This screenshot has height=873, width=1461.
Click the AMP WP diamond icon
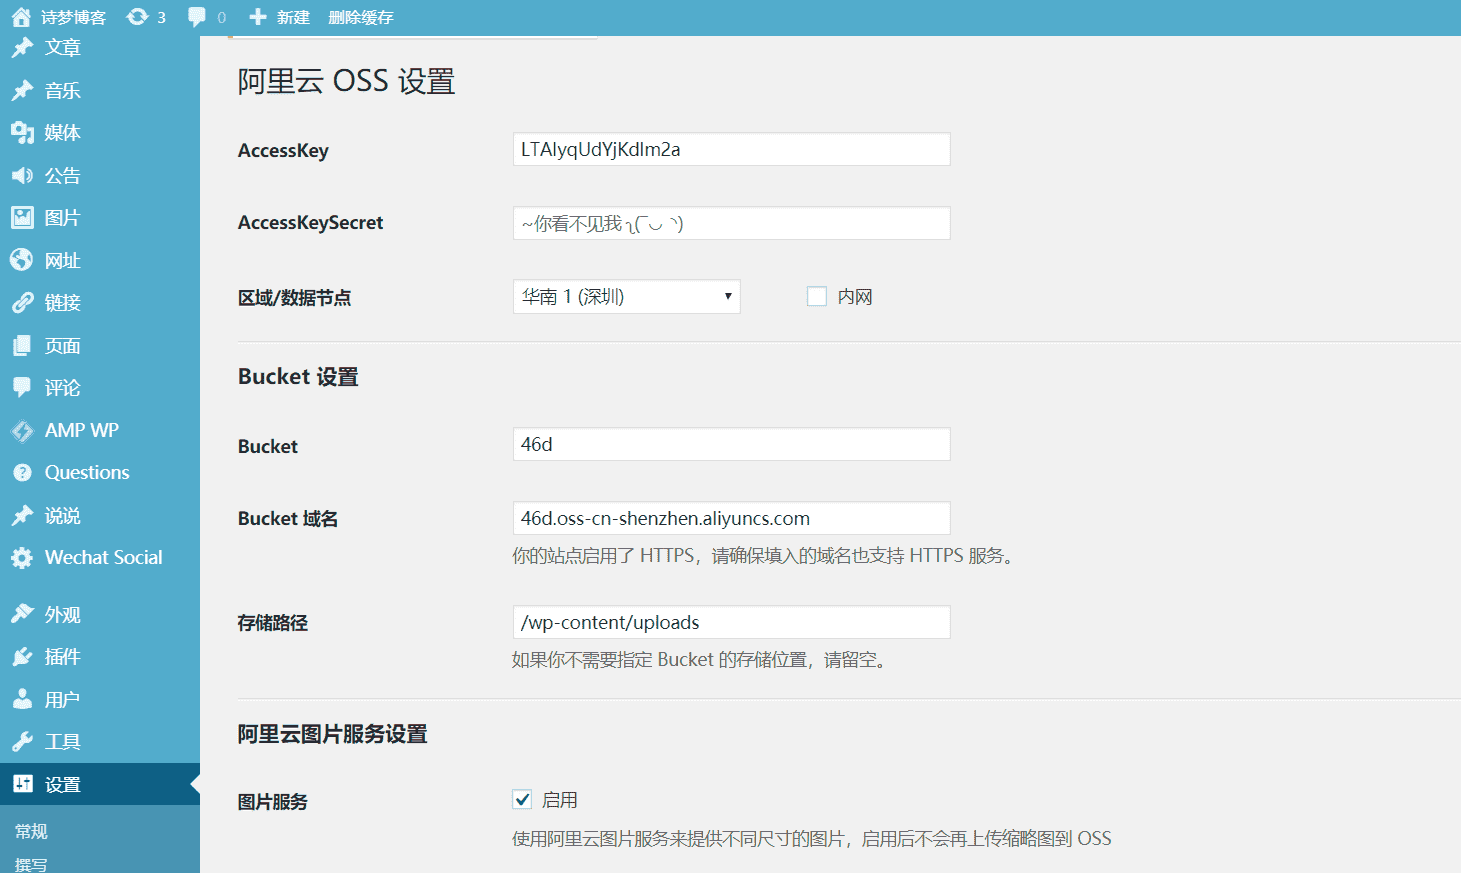click(22, 431)
